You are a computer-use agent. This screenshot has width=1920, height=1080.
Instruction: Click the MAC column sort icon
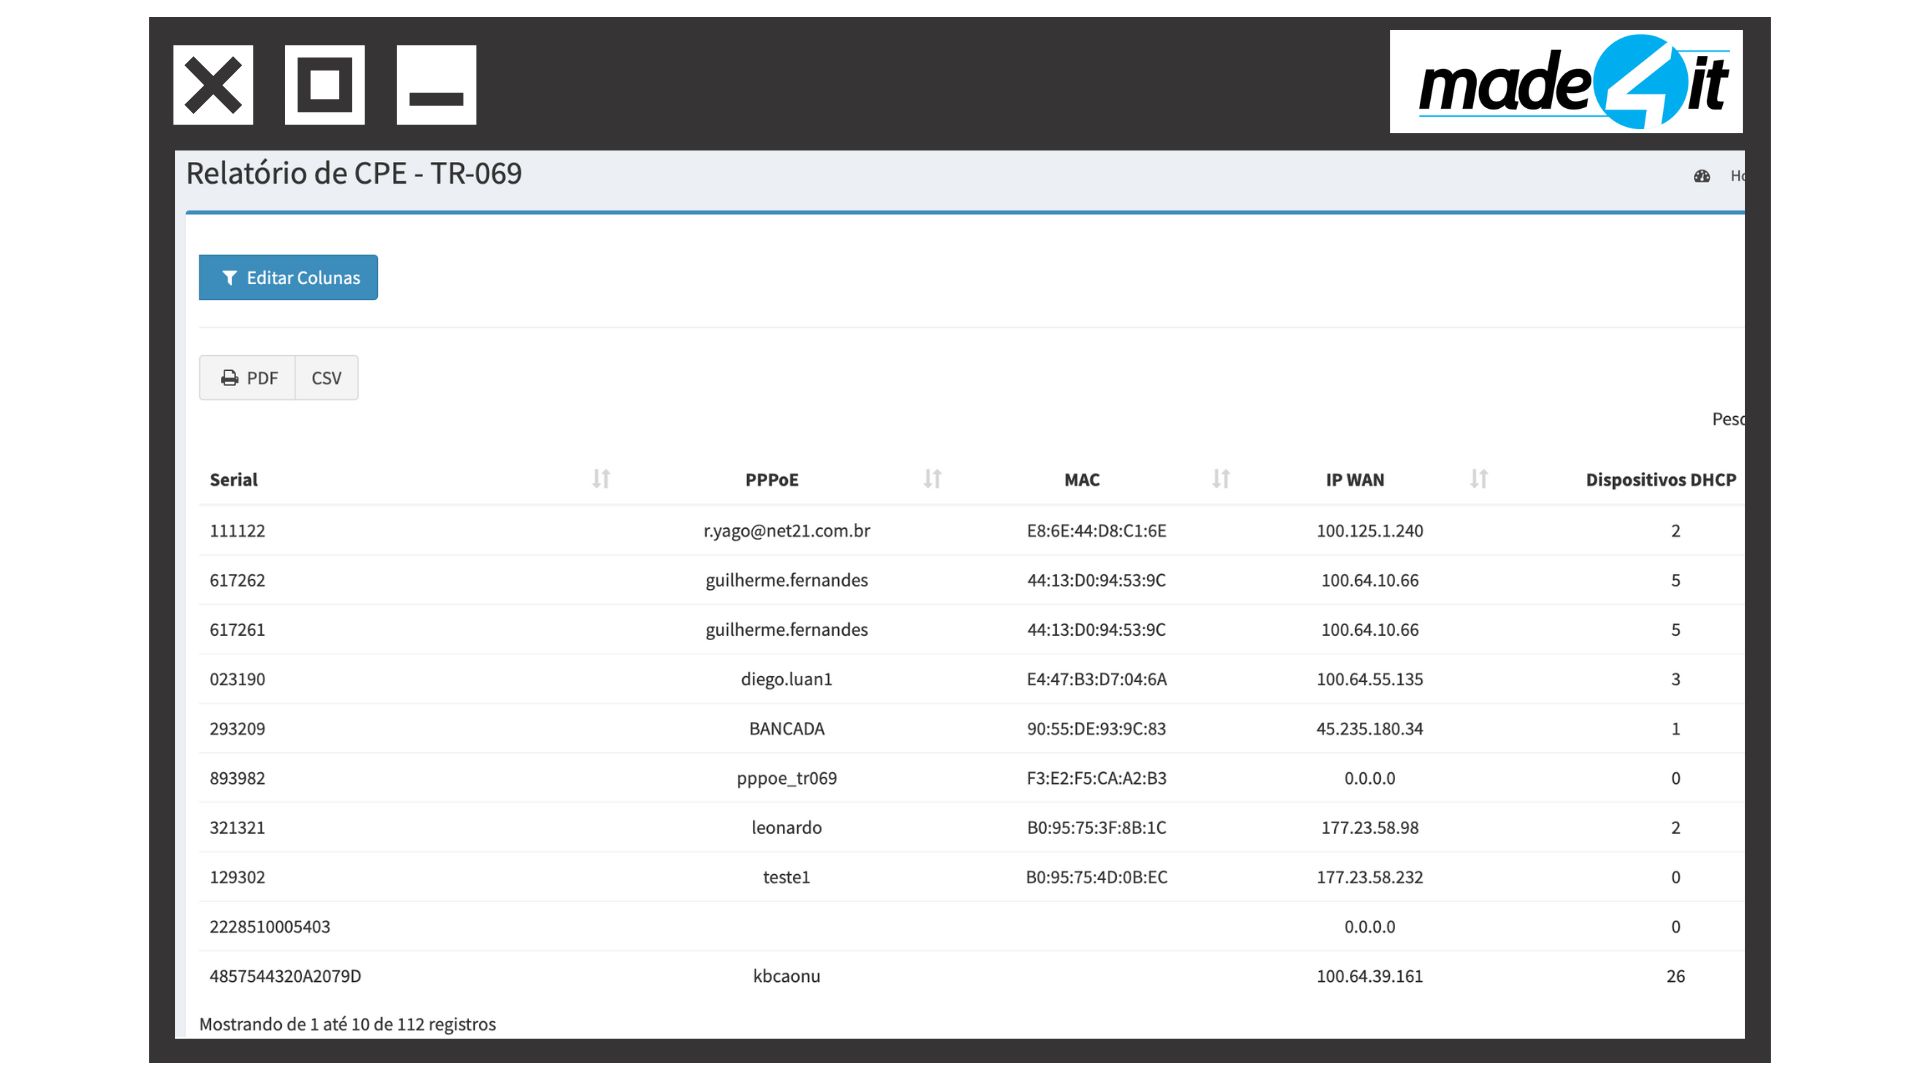click(1220, 479)
